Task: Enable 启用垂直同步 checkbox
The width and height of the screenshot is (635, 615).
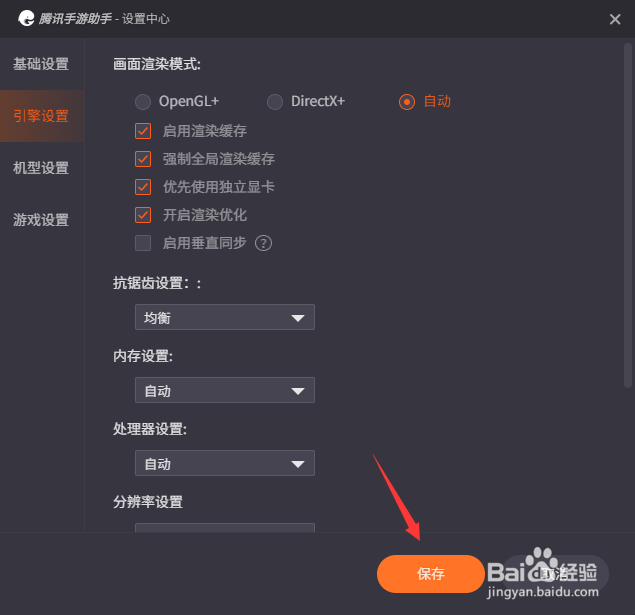Action: coord(143,243)
